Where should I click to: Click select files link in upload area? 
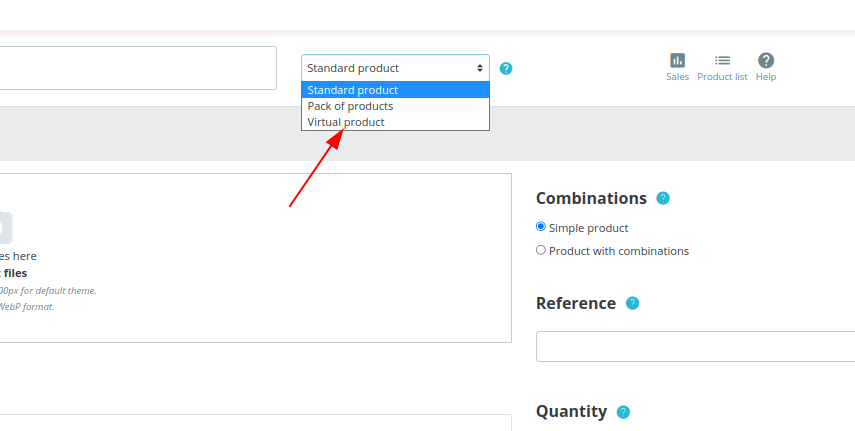pos(14,273)
